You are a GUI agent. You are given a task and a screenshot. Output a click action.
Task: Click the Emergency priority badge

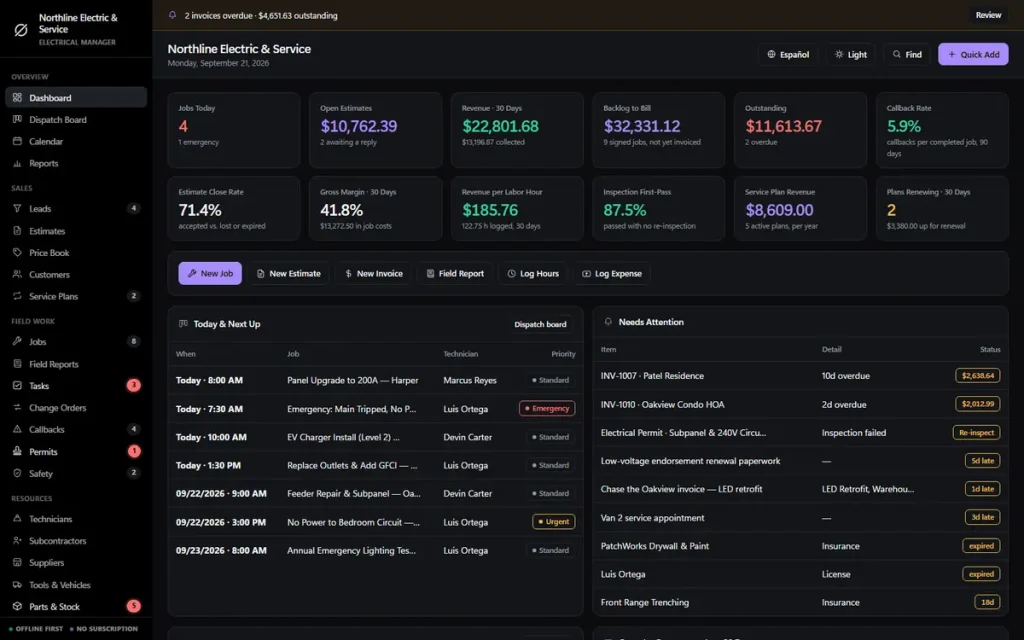click(547, 408)
